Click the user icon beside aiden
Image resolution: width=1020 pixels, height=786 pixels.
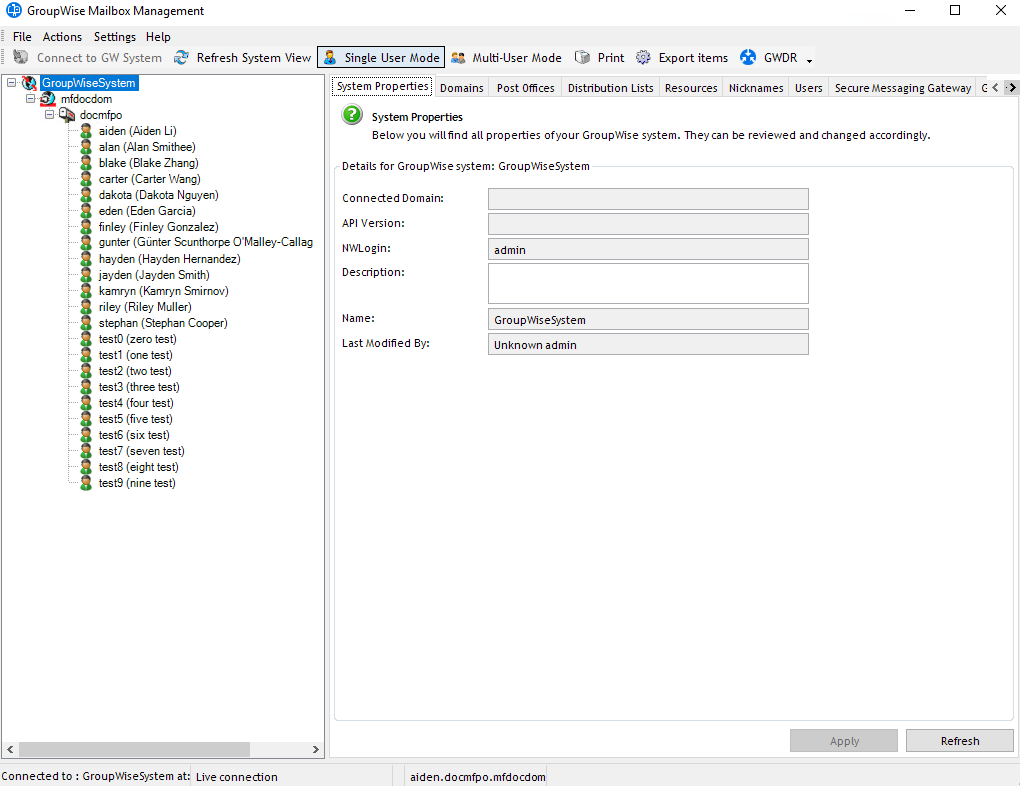86,131
